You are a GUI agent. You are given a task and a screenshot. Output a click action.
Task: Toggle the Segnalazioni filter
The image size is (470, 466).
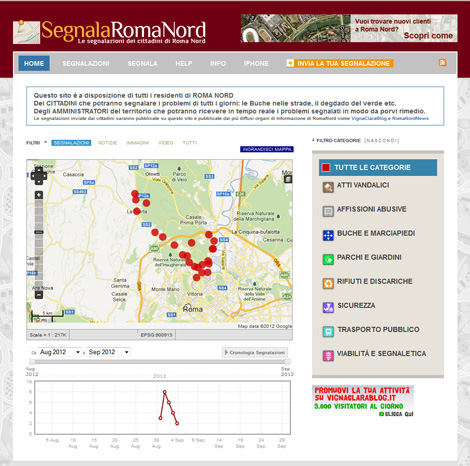71,143
